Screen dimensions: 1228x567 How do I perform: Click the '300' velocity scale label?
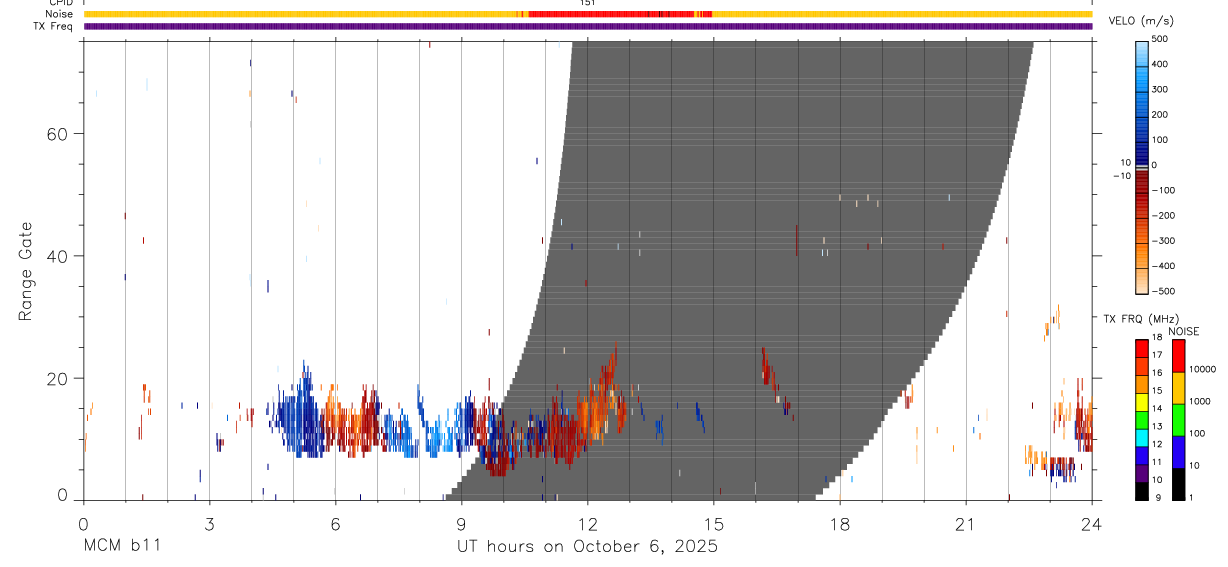(1160, 89)
